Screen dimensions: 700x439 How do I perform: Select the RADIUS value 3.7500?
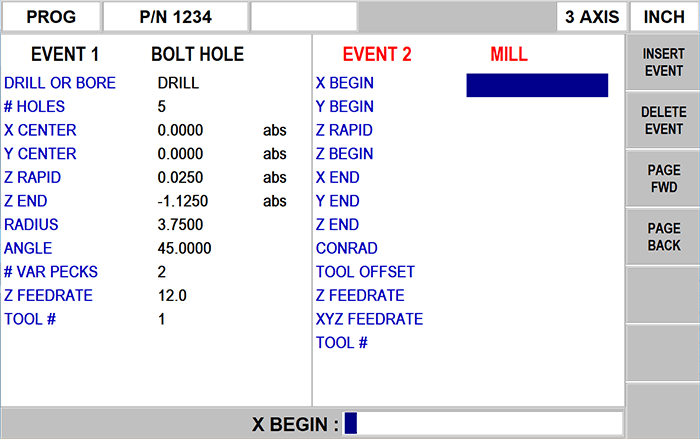pos(181,225)
